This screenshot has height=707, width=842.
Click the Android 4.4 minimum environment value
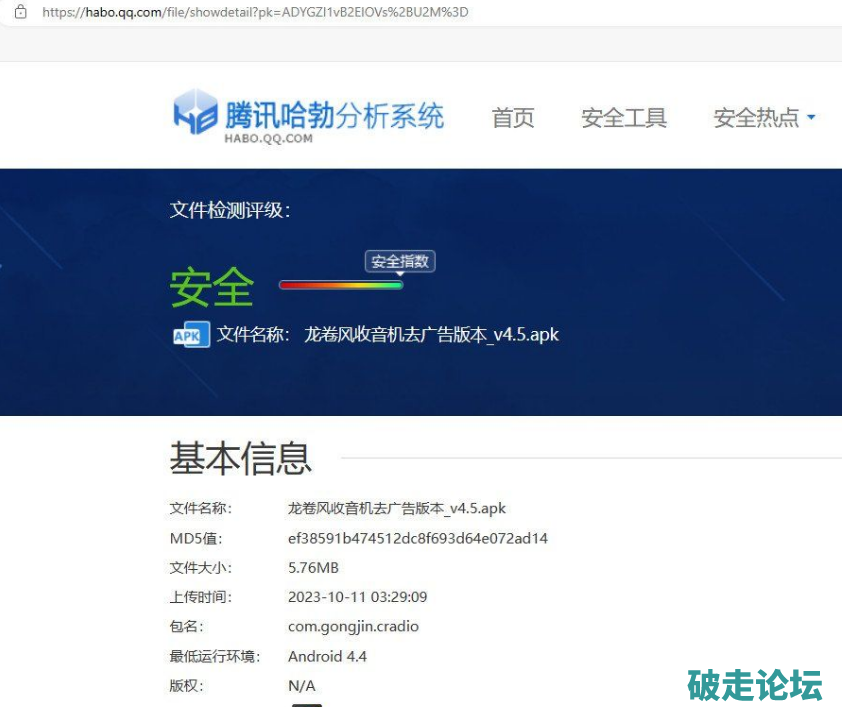coord(327,656)
